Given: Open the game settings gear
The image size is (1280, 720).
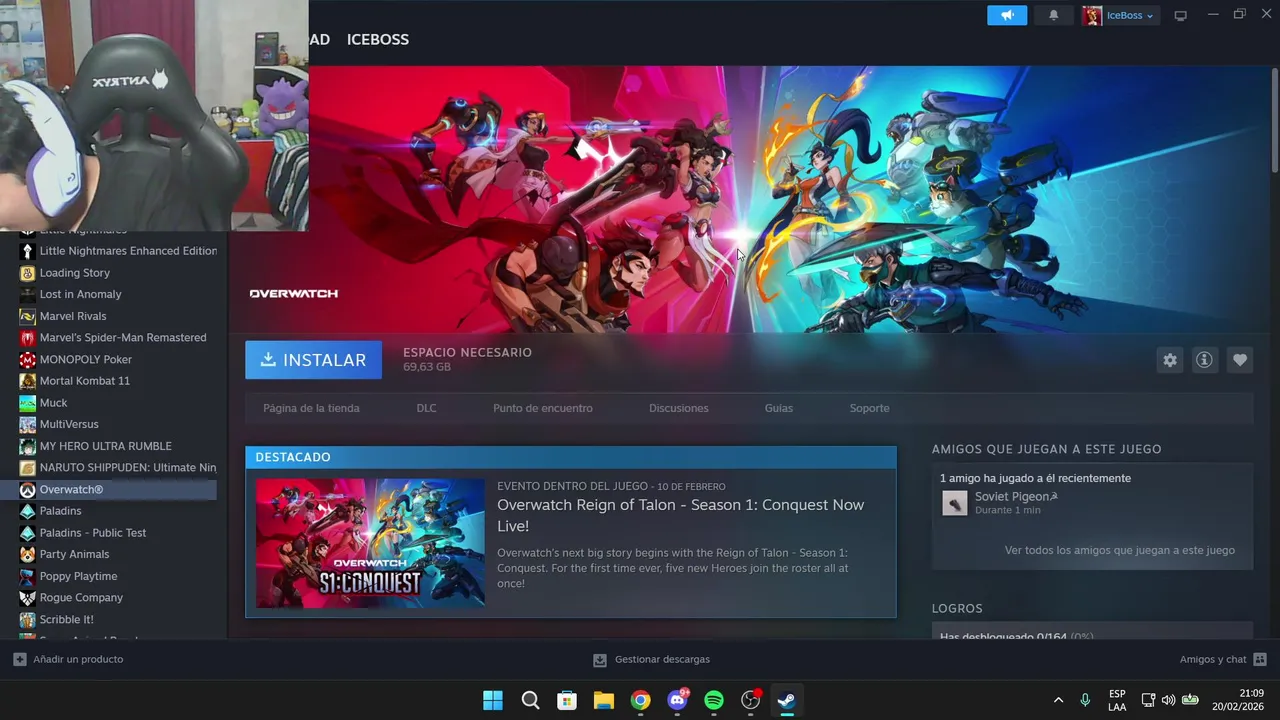Looking at the screenshot, I should pyautogui.click(x=1170, y=360).
